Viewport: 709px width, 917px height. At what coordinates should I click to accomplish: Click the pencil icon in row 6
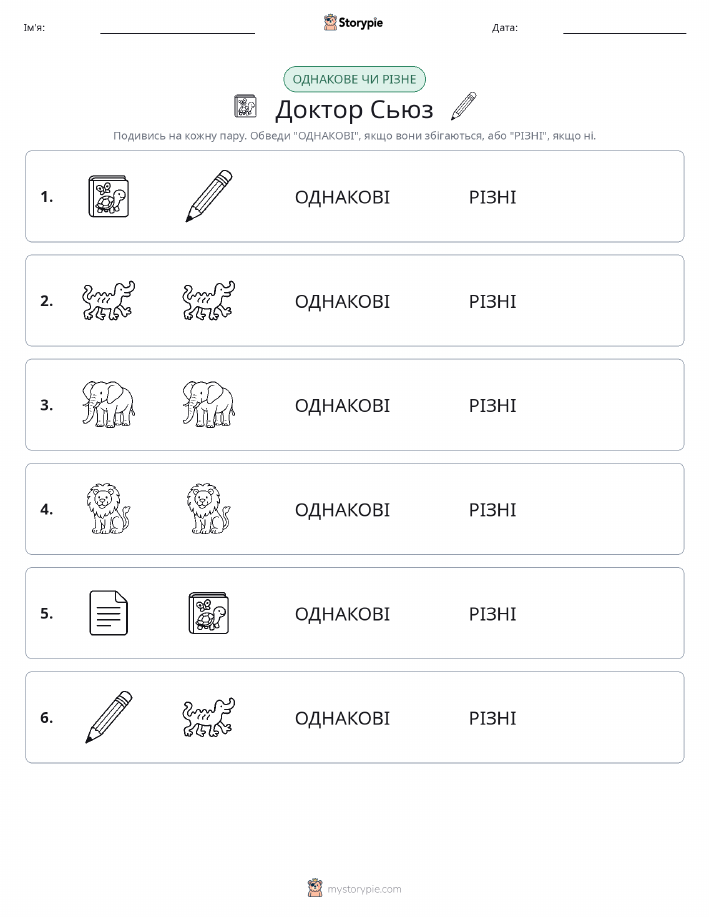point(109,717)
